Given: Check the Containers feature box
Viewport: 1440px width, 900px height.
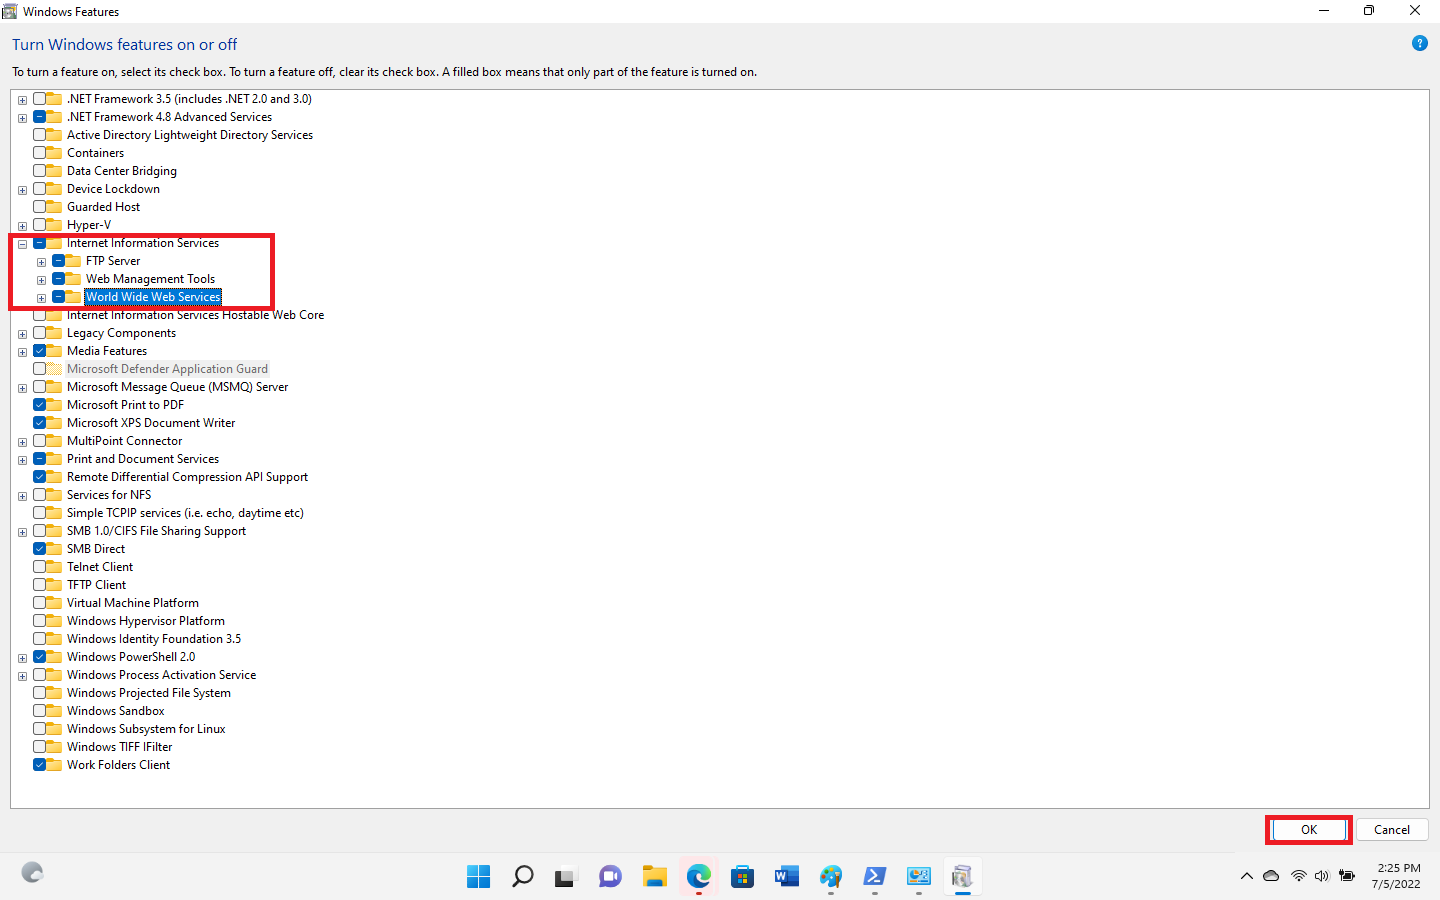Looking at the screenshot, I should (39, 153).
